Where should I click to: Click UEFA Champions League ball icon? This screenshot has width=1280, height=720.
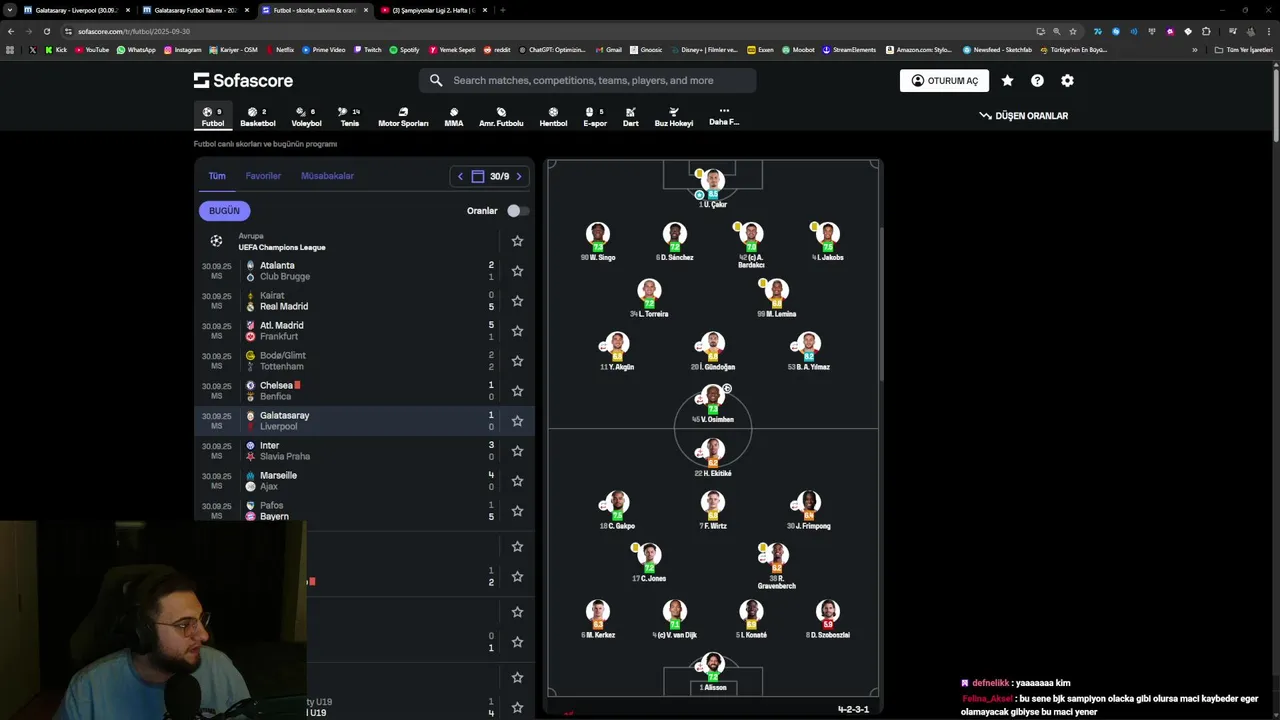[x=216, y=241]
